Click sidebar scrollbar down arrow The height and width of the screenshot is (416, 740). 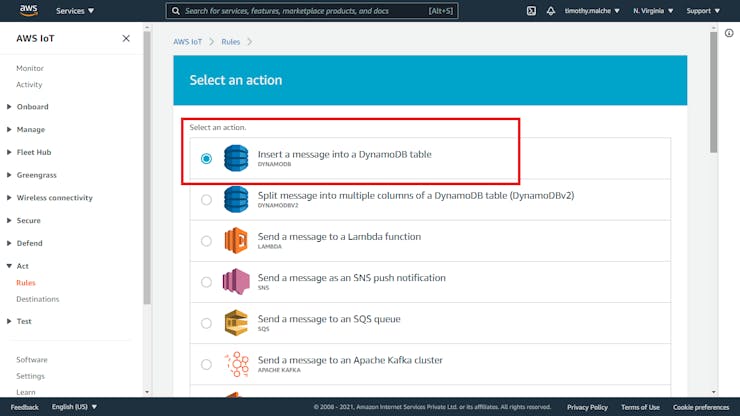(147, 392)
